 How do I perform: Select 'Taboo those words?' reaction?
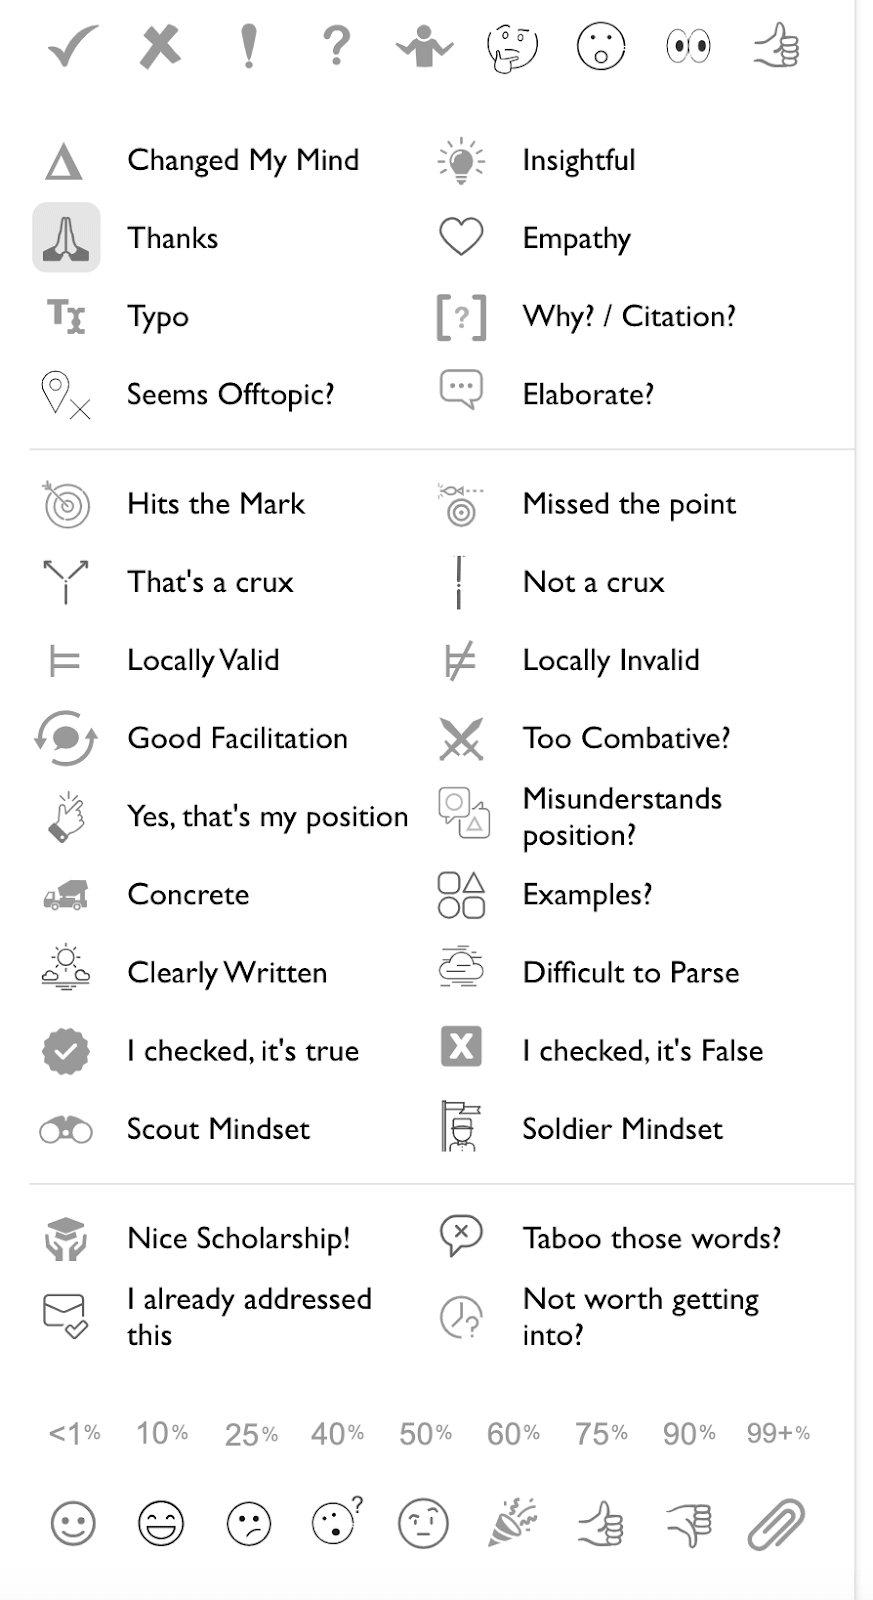651,1238
